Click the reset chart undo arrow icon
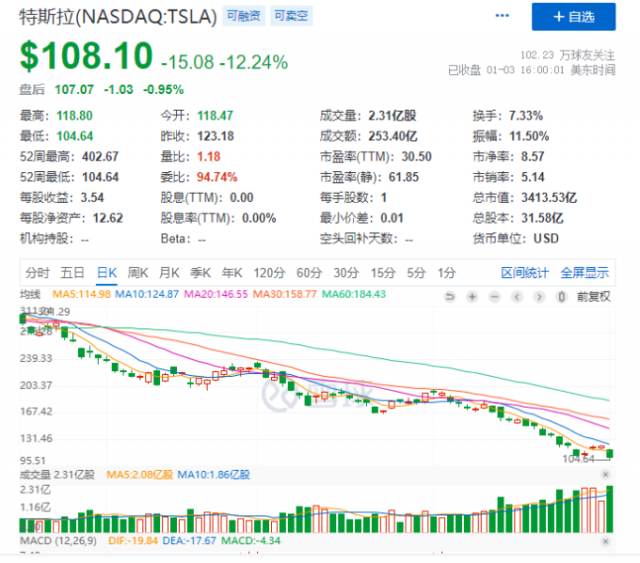 click(450, 297)
